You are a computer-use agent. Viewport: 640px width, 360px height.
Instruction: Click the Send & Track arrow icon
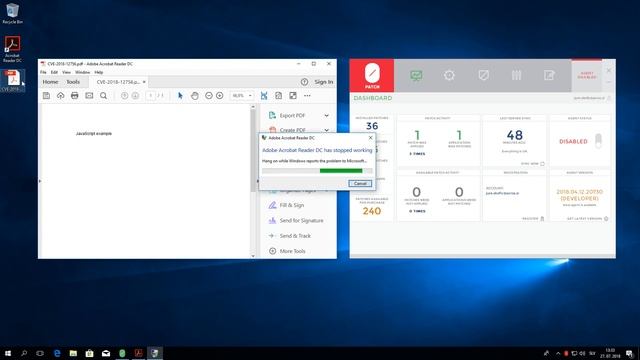coord(272,236)
